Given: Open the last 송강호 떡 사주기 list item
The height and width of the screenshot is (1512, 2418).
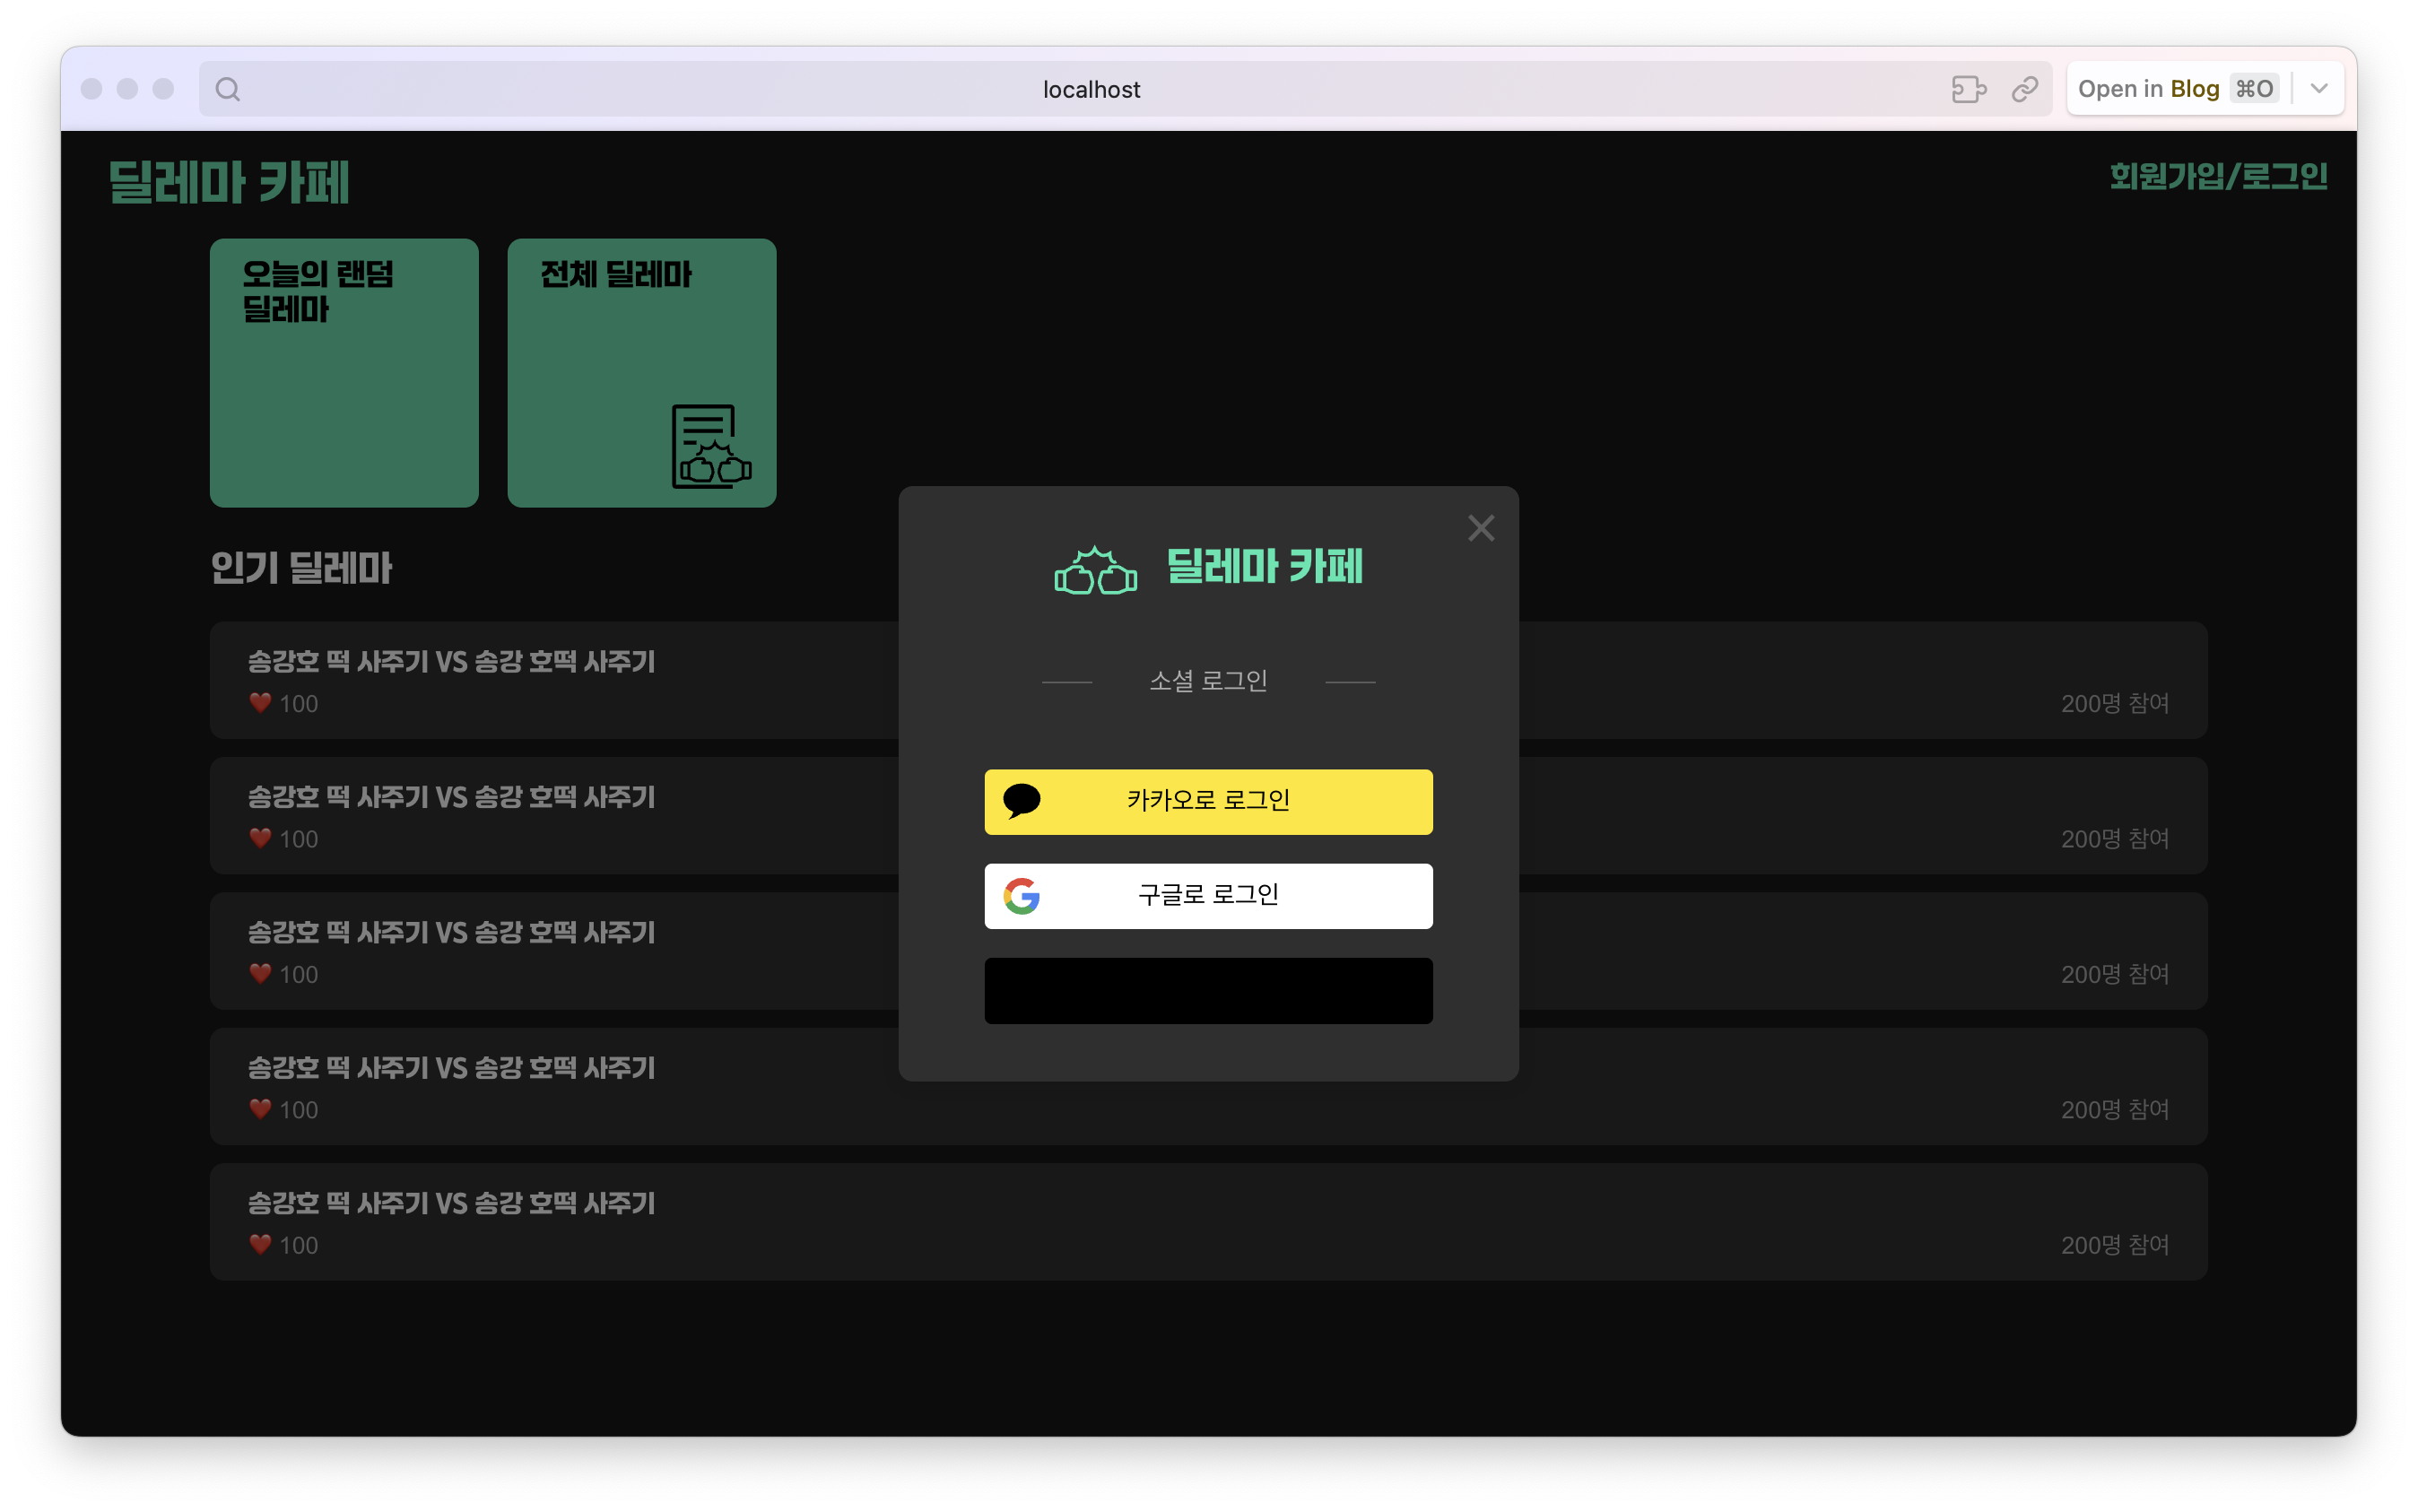Looking at the screenshot, I should click(x=1208, y=1221).
